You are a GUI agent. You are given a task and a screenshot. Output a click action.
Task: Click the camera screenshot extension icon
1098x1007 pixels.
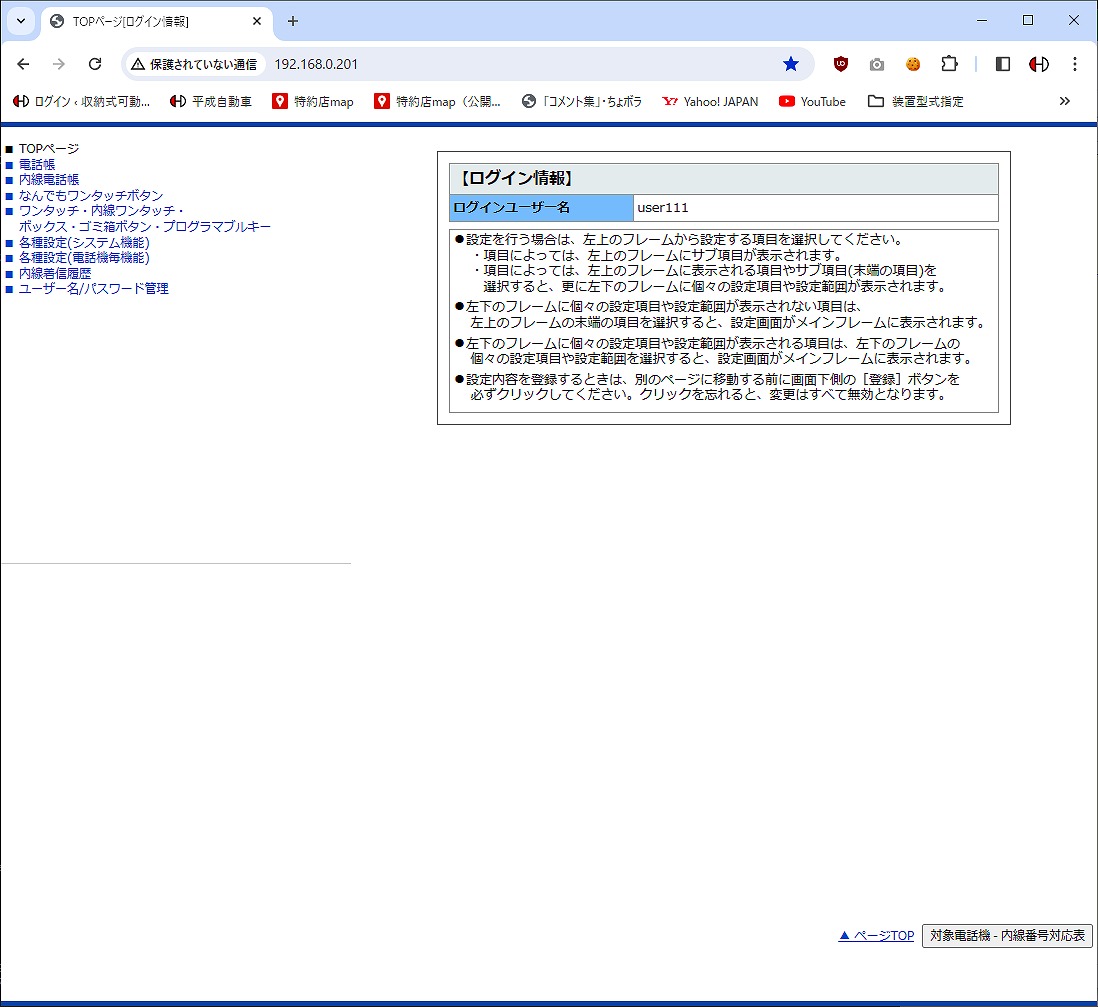coord(877,64)
